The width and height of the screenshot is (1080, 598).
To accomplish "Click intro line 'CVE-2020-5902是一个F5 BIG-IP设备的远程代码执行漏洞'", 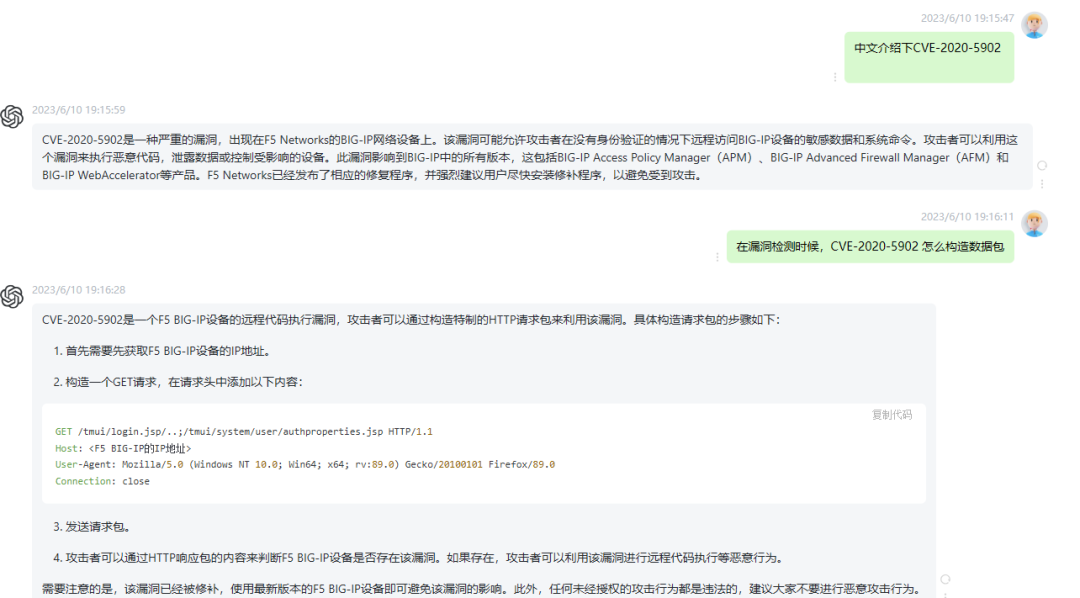I will pos(411,320).
